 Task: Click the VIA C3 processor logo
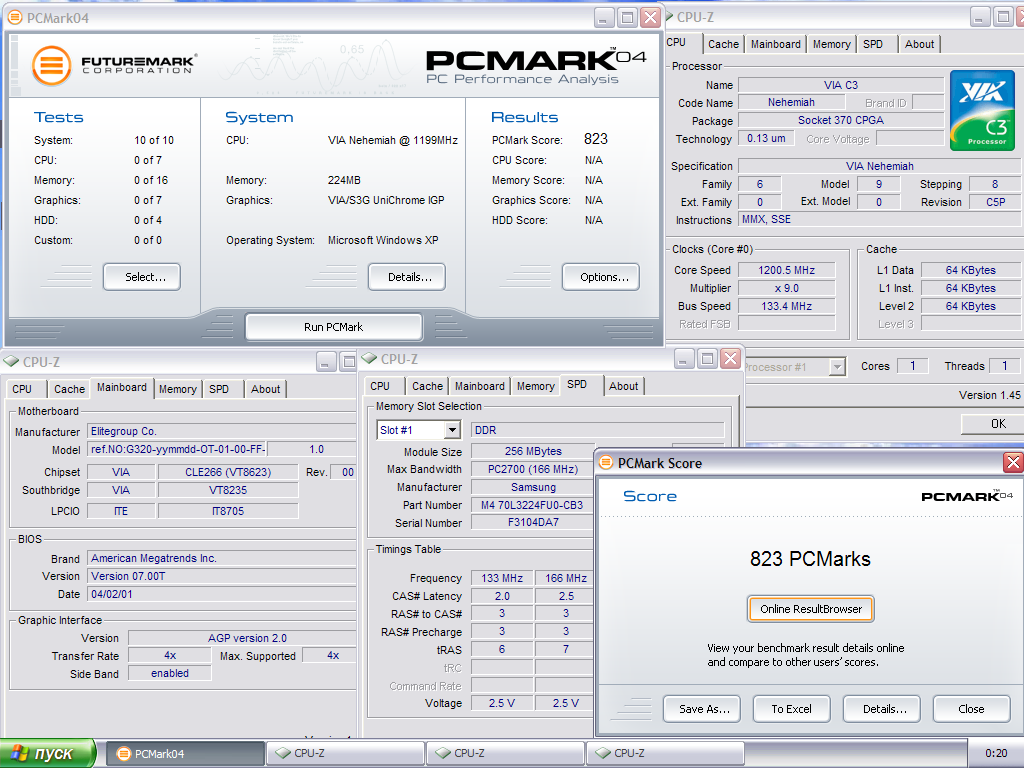coord(982,111)
